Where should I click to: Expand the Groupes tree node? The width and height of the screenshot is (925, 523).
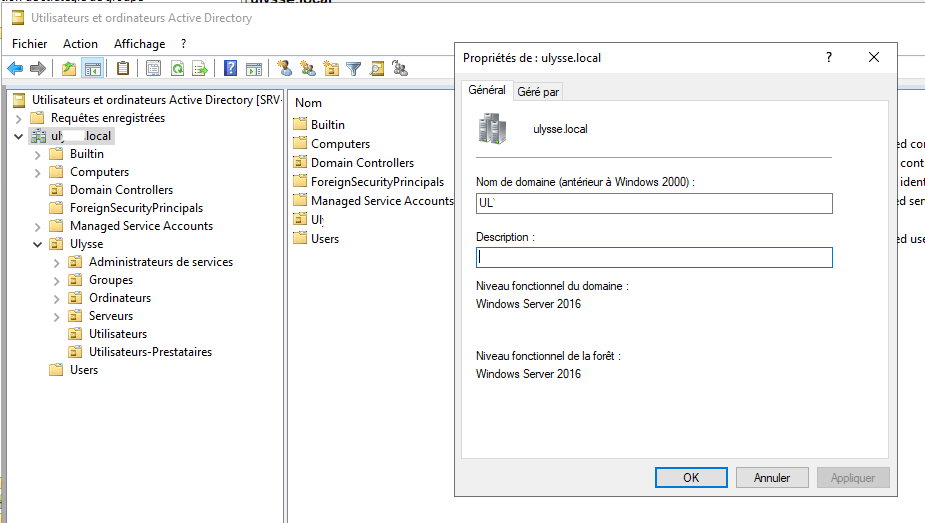(56, 281)
